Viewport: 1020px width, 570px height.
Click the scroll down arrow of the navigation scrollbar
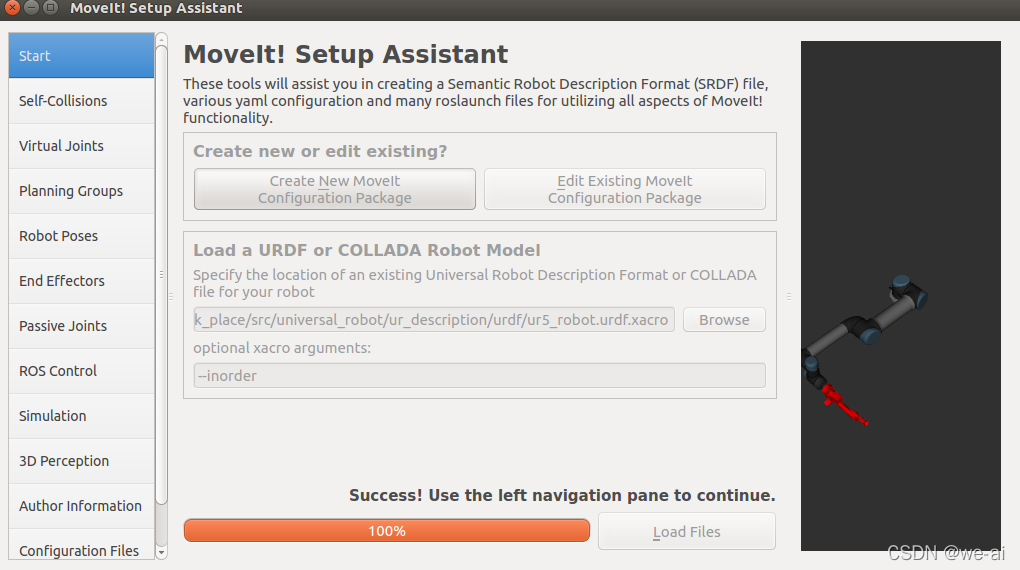click(162, 551)
